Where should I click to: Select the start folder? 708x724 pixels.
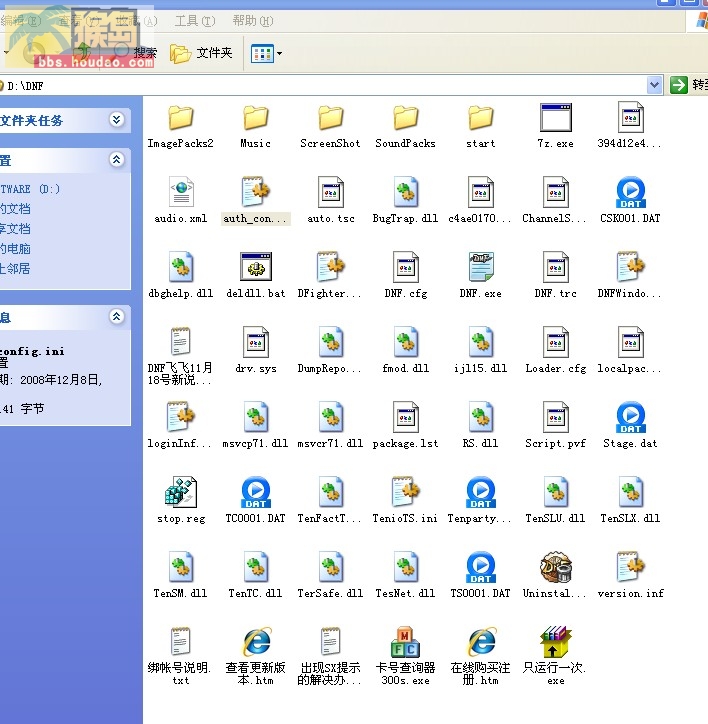(480, 118)
